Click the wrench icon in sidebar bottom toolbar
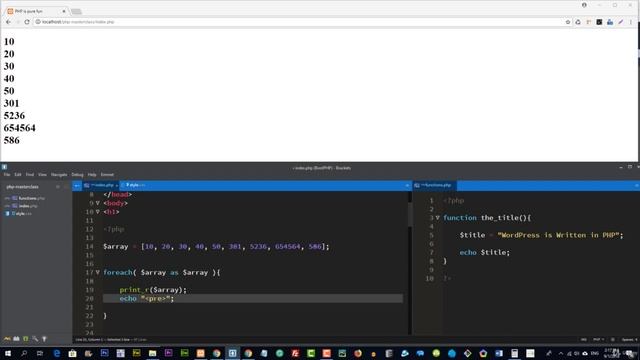The image size is (640, 360). (x=35, y=339)
